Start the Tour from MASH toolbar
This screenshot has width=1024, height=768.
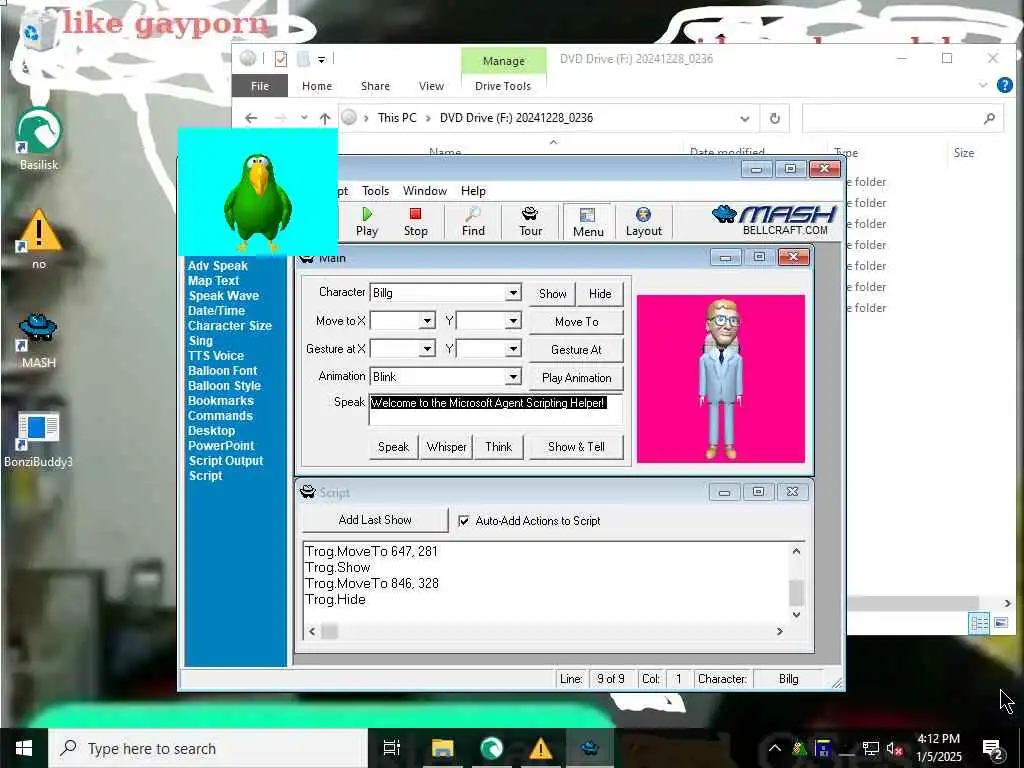[x=530, y=221]
